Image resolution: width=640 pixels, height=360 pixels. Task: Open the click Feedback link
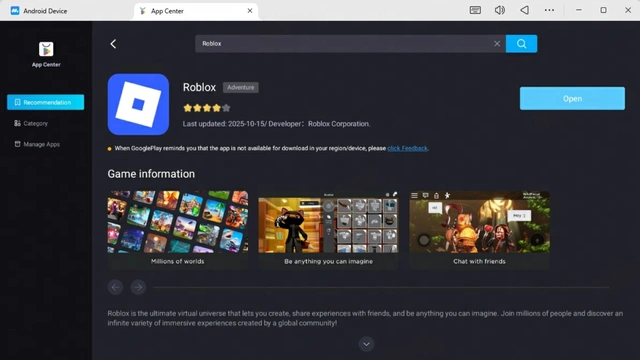pyautogui.click(x=407, y=148)
